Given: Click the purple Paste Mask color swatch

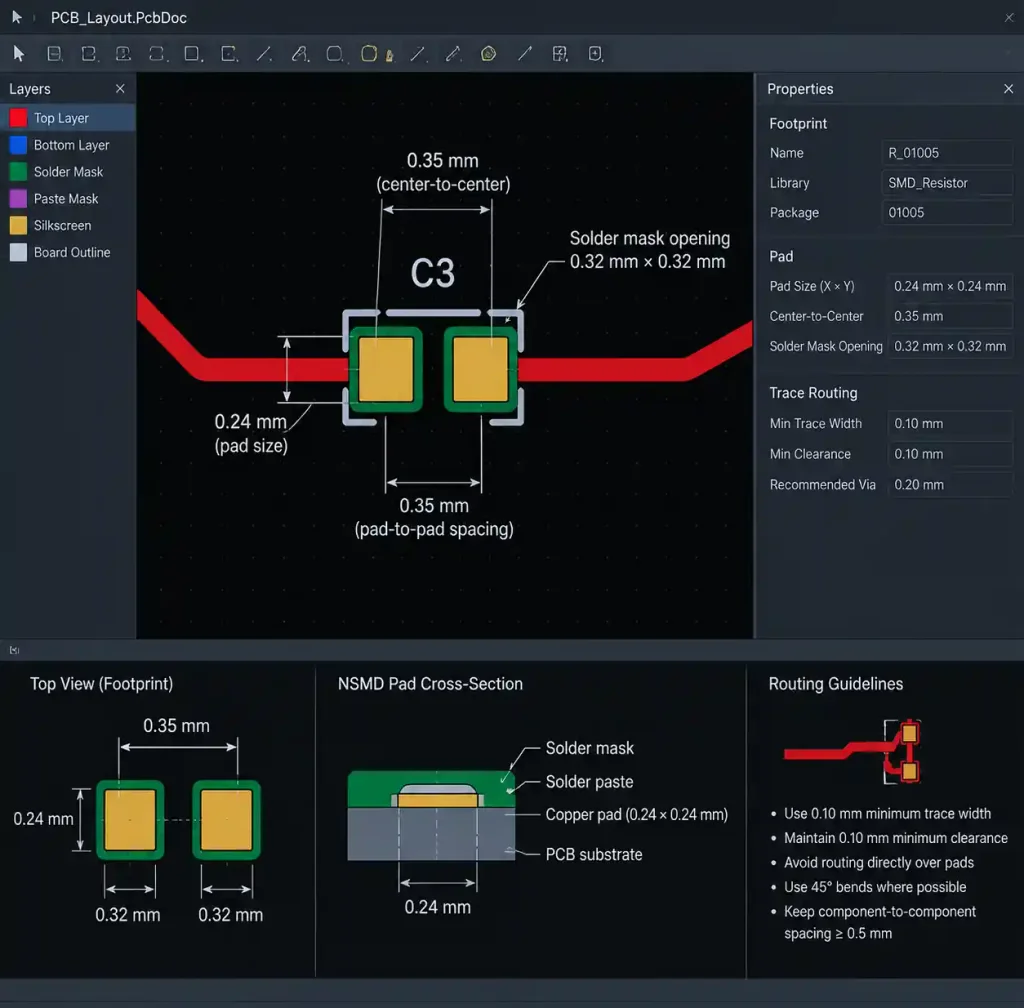Looking at the screenshot, I should (x=18, y=198).
